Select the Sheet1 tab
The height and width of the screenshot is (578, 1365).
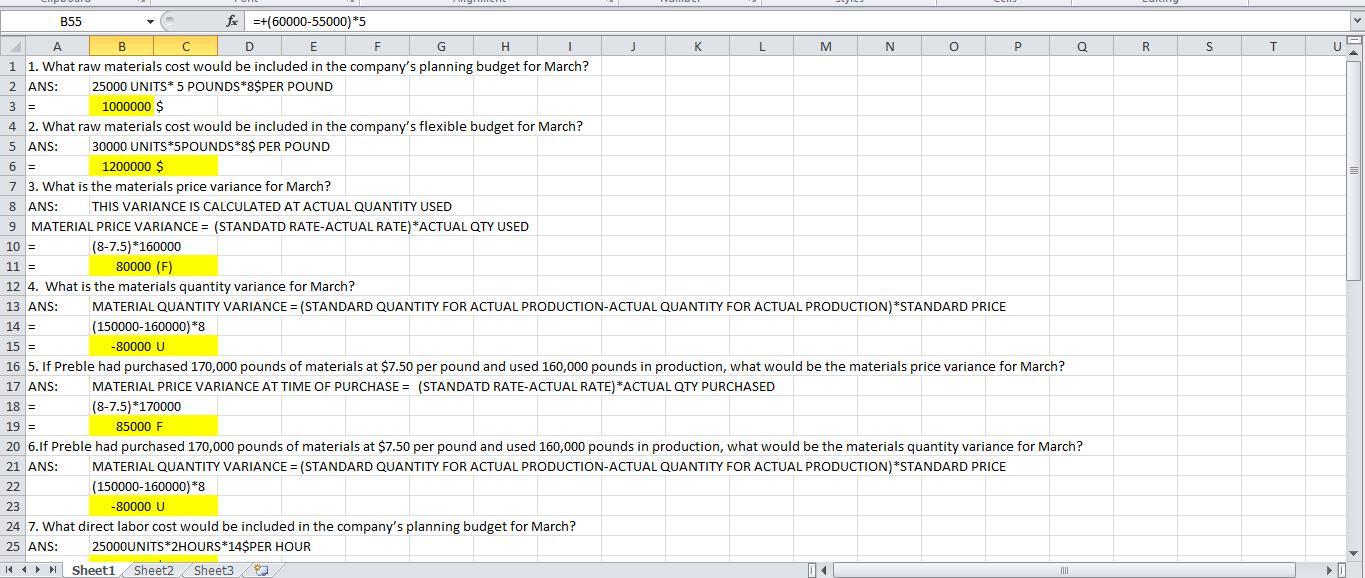pos(93,570)
